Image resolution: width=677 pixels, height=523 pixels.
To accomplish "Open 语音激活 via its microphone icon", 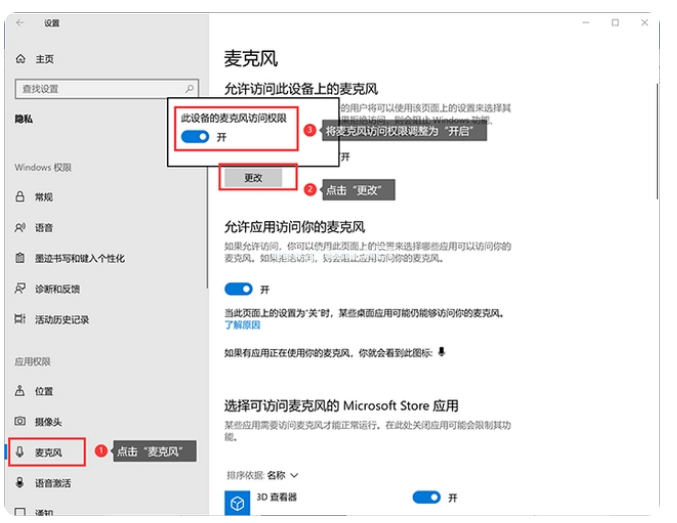I will click(21, 483).
